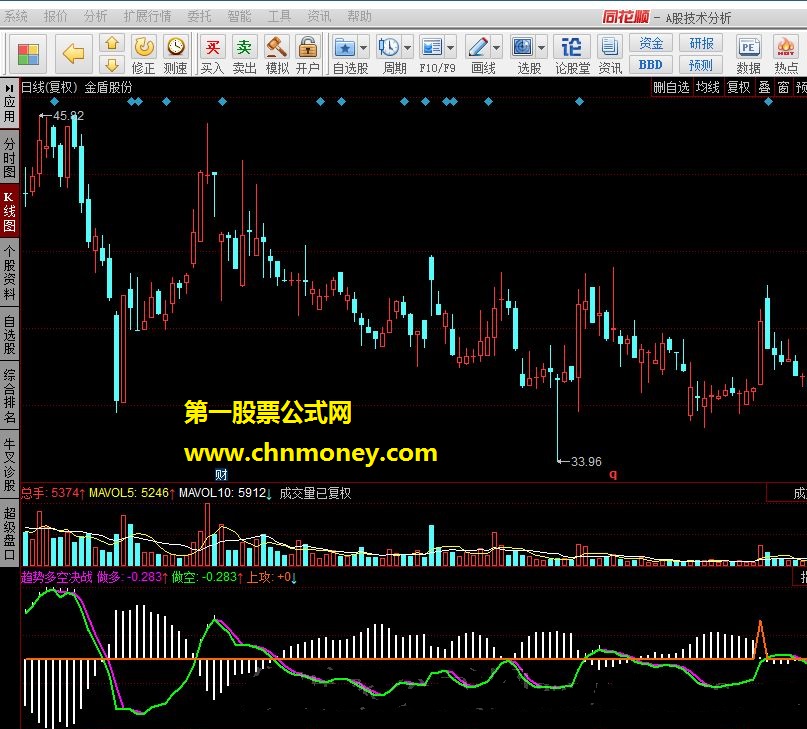Open the 扩展行情 menu

(147, 16)
